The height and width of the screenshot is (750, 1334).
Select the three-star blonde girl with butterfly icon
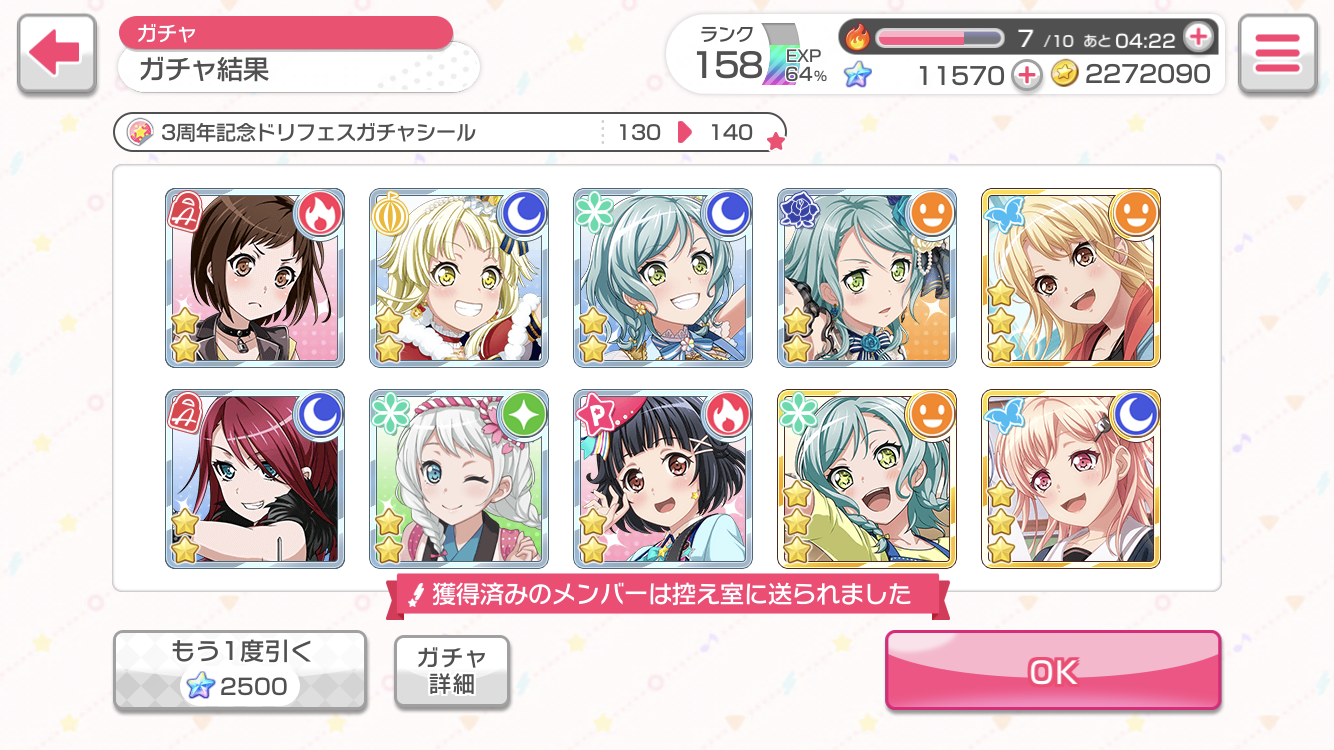[1071, 278]
